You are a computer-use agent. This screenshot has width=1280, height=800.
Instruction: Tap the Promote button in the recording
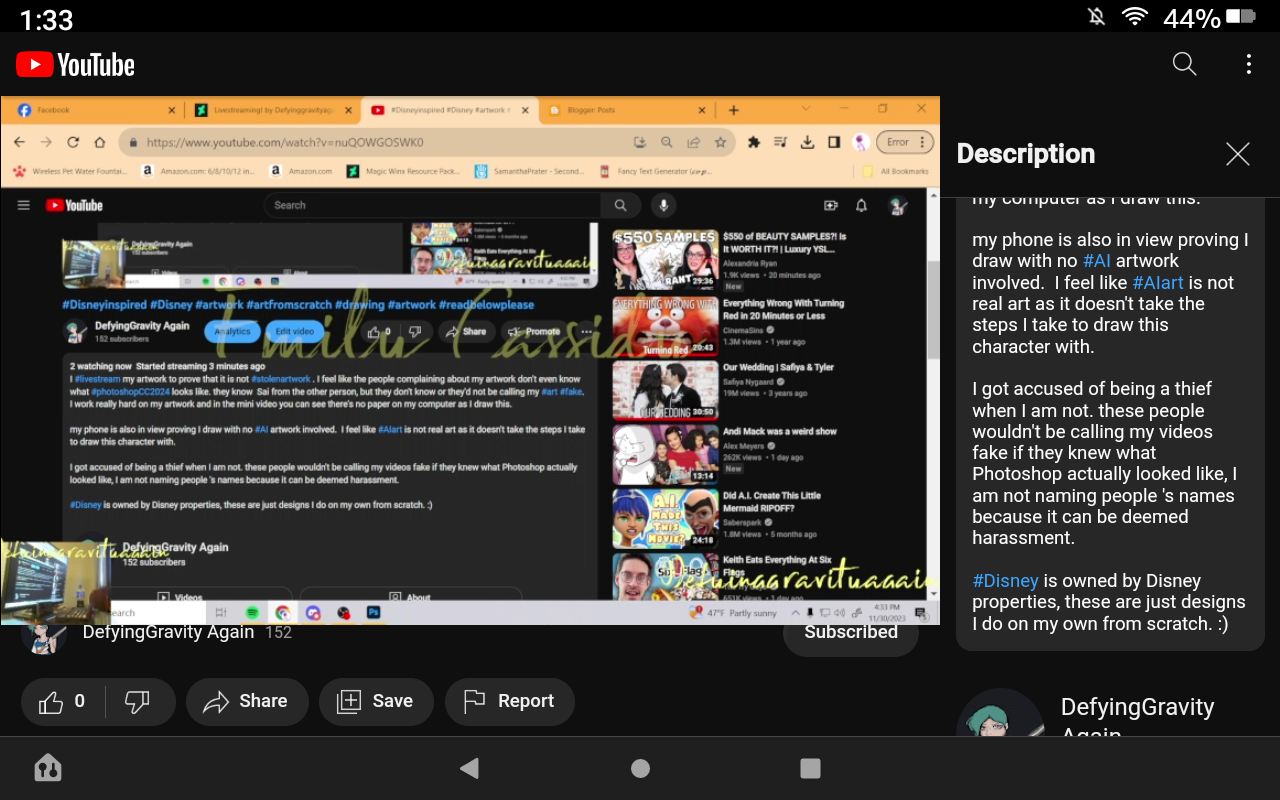pos(534,331)
